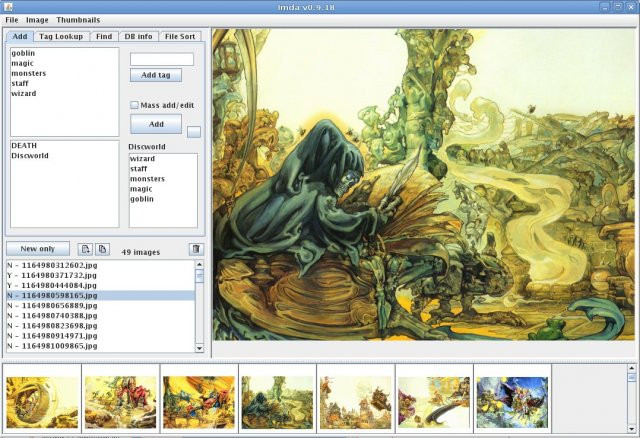
Task: Click the small blank button next to Add
Action: [193, 132]
